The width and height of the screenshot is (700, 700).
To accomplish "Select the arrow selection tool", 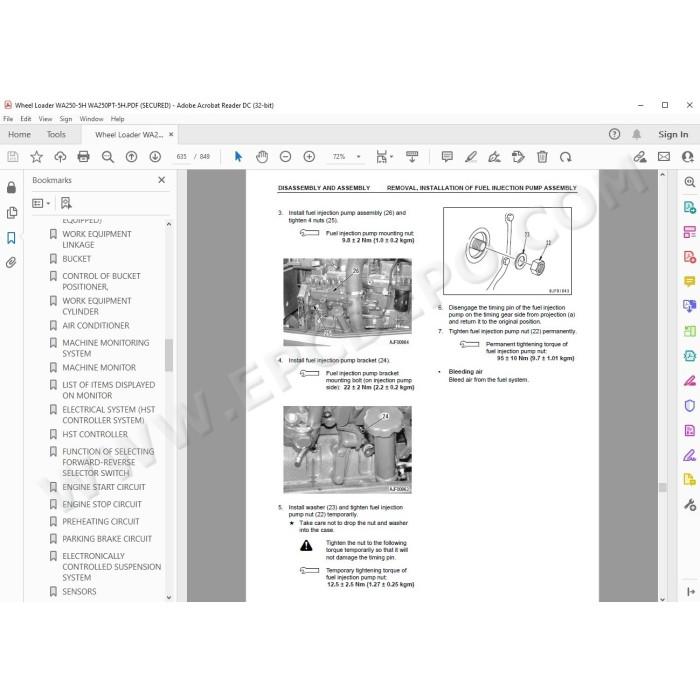I will coord(238,157).
